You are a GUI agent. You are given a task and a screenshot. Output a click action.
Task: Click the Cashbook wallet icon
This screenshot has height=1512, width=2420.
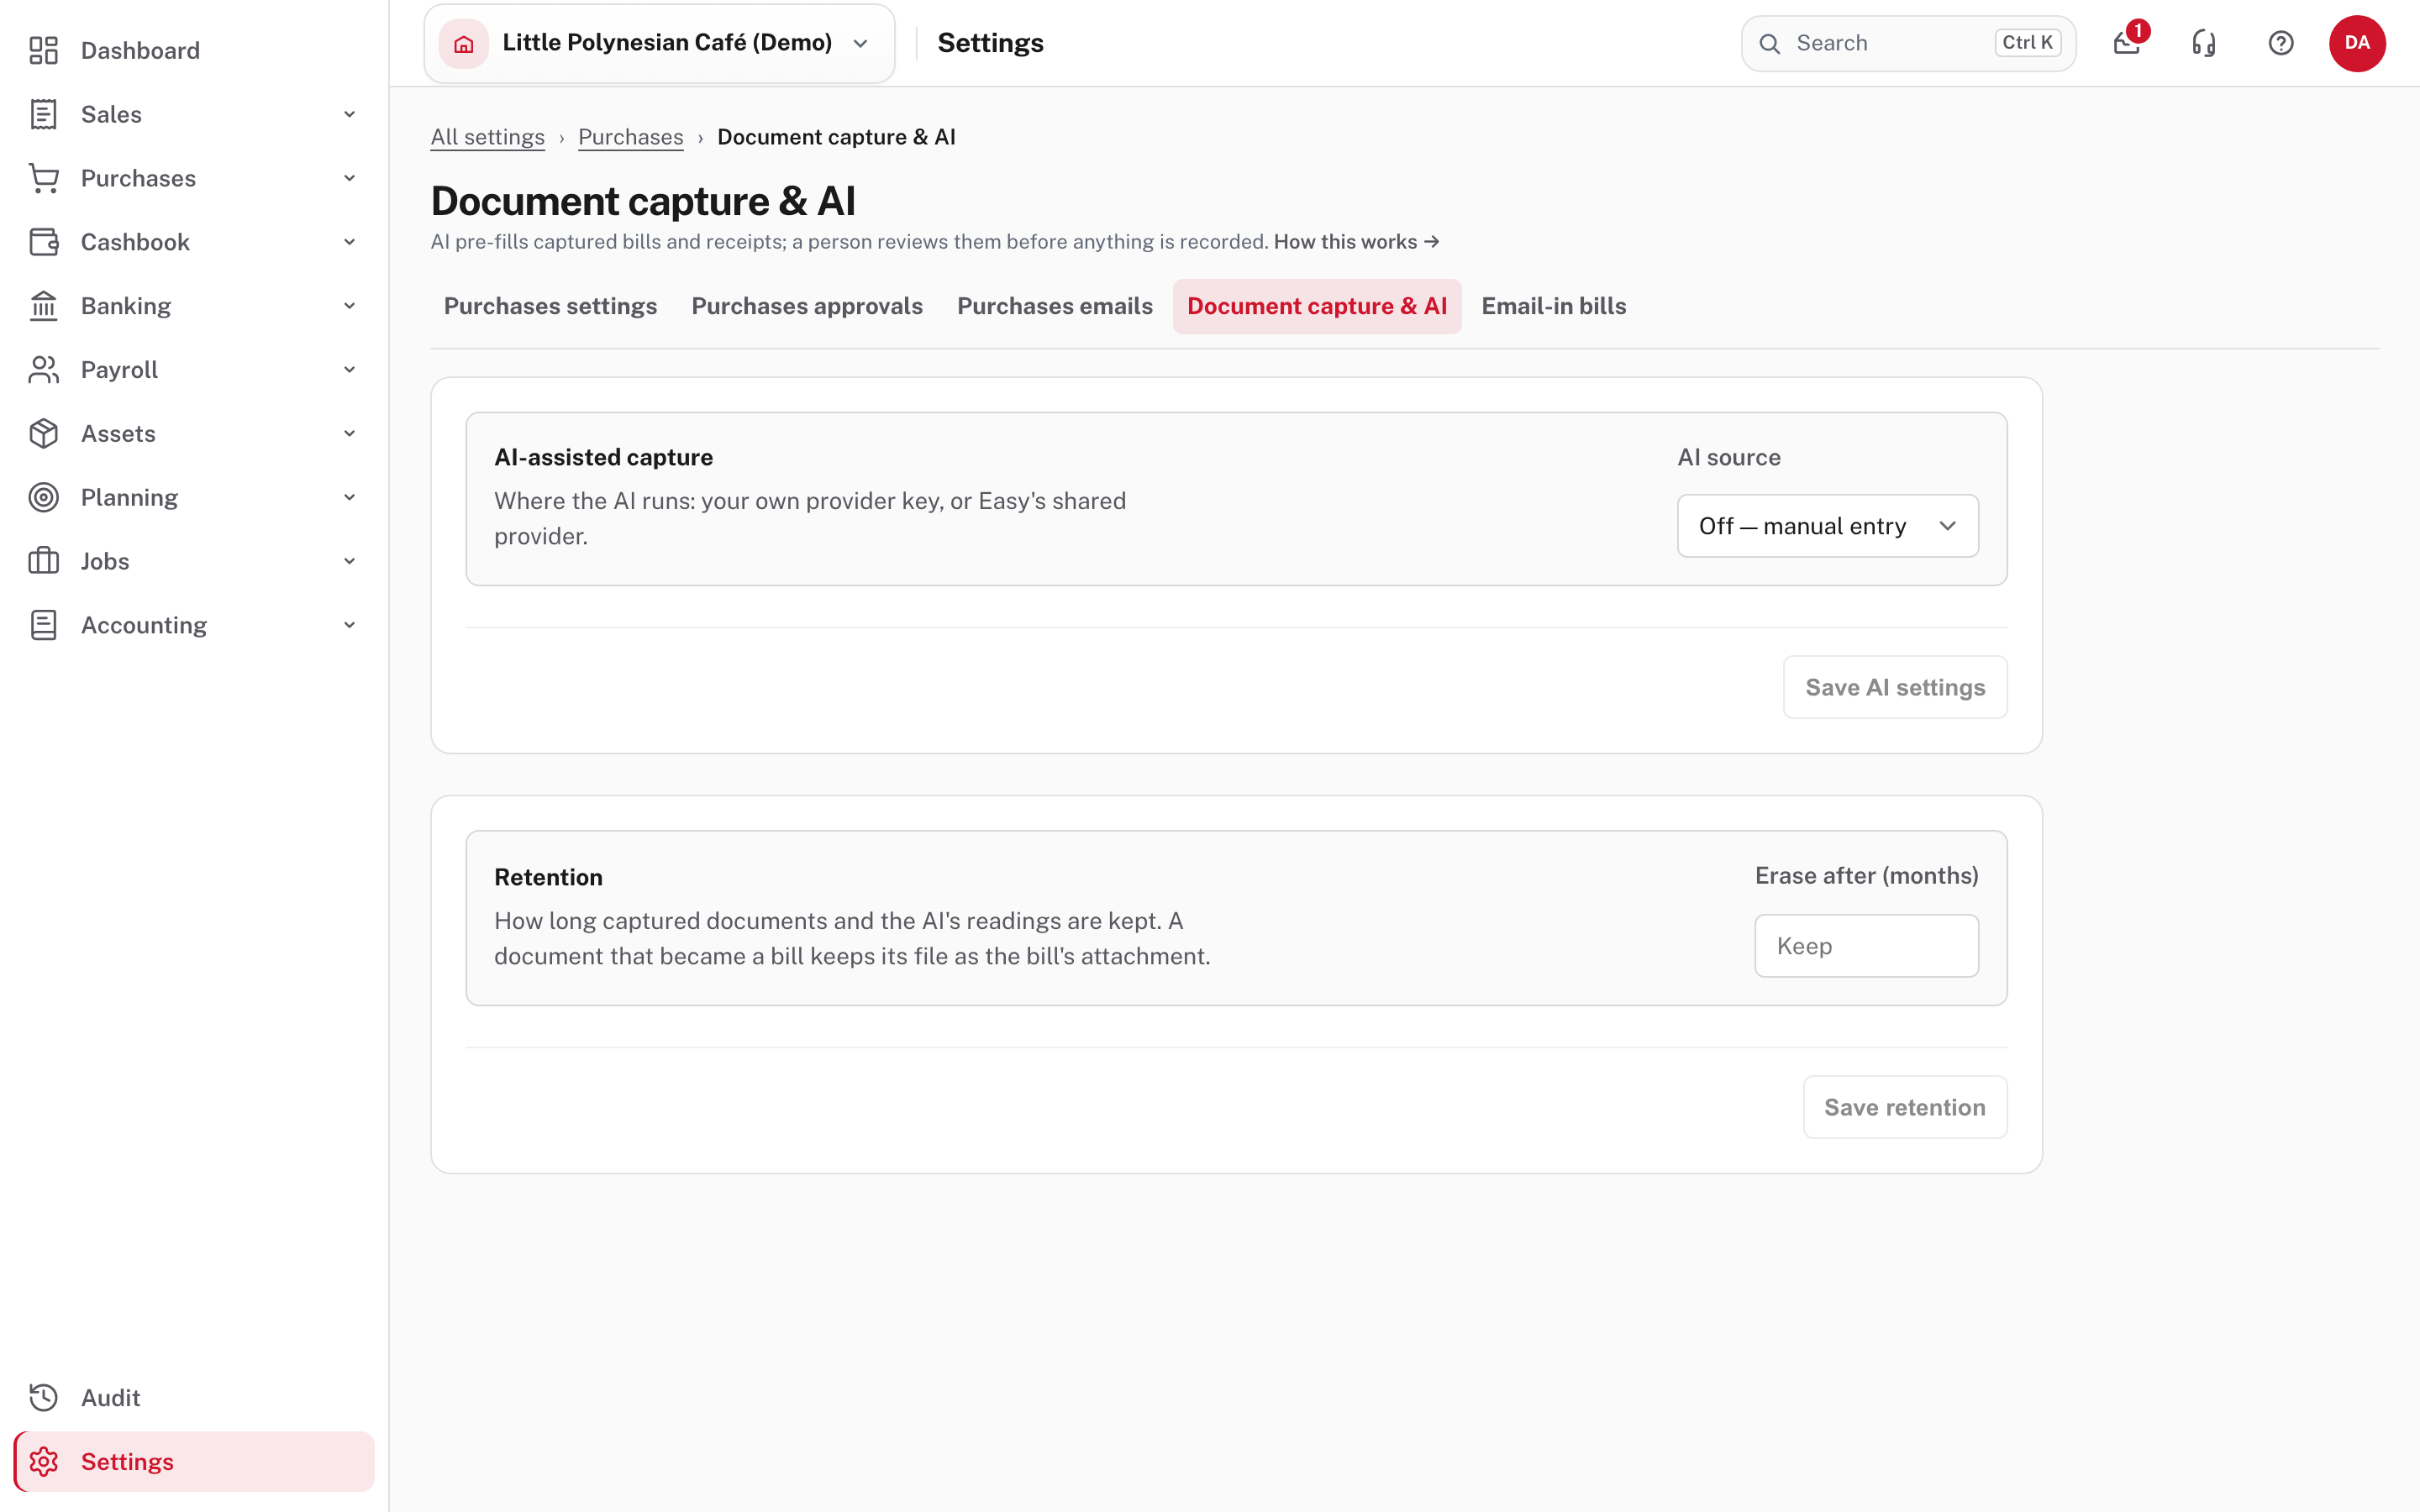[x=43, y=242]
